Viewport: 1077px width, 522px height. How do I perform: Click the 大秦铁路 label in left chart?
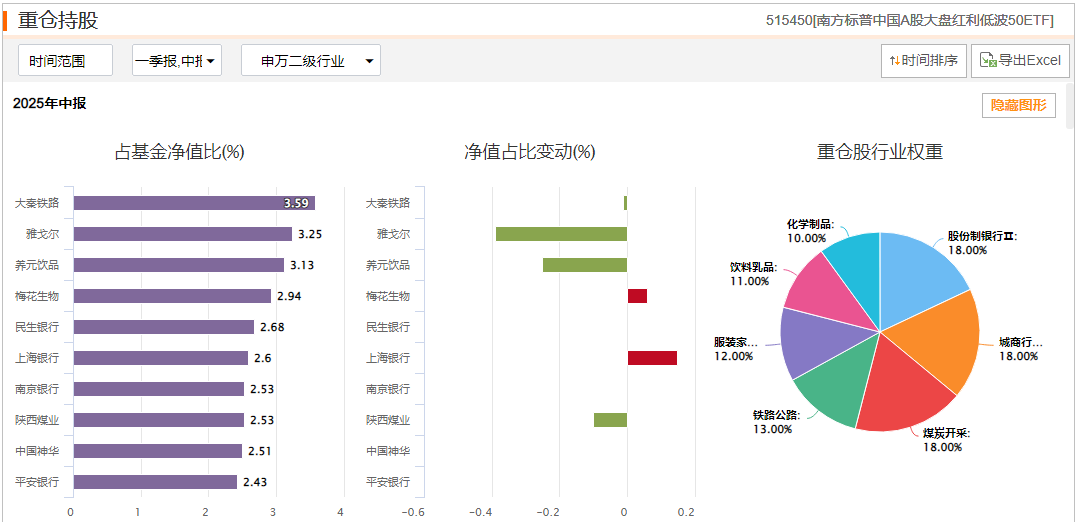[37, 203]
